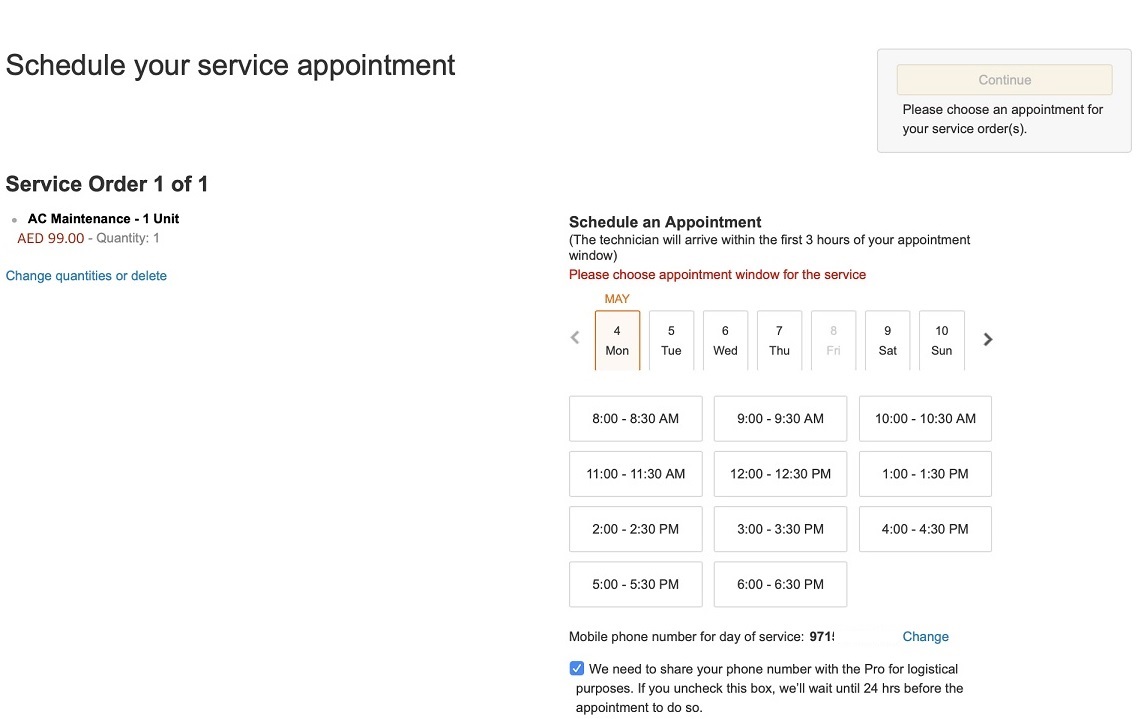The width and height of the screenshot is (1139, 719).
Task: Click the Continue button
Action: pos(1004,80)
